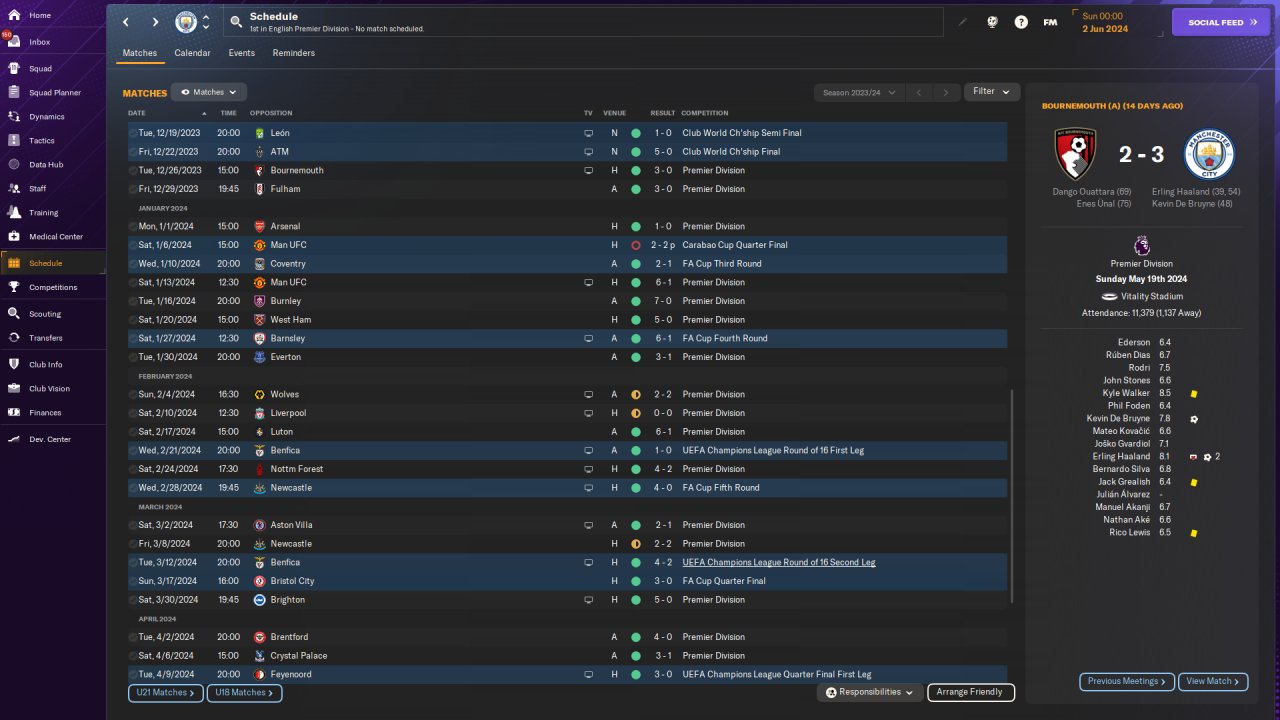Open Competitions from the sidebar
The image size is (1280, 720).
(52, 287)
